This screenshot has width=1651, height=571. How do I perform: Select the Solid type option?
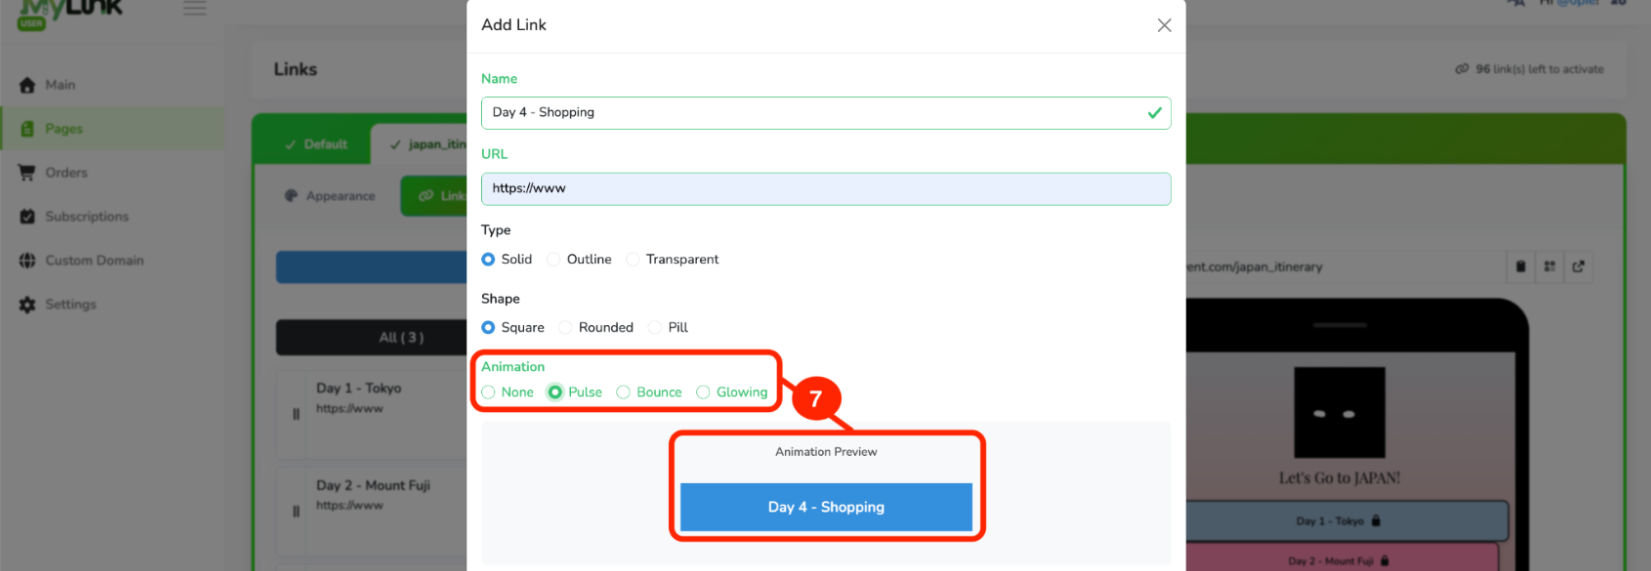tap(488, 259)
